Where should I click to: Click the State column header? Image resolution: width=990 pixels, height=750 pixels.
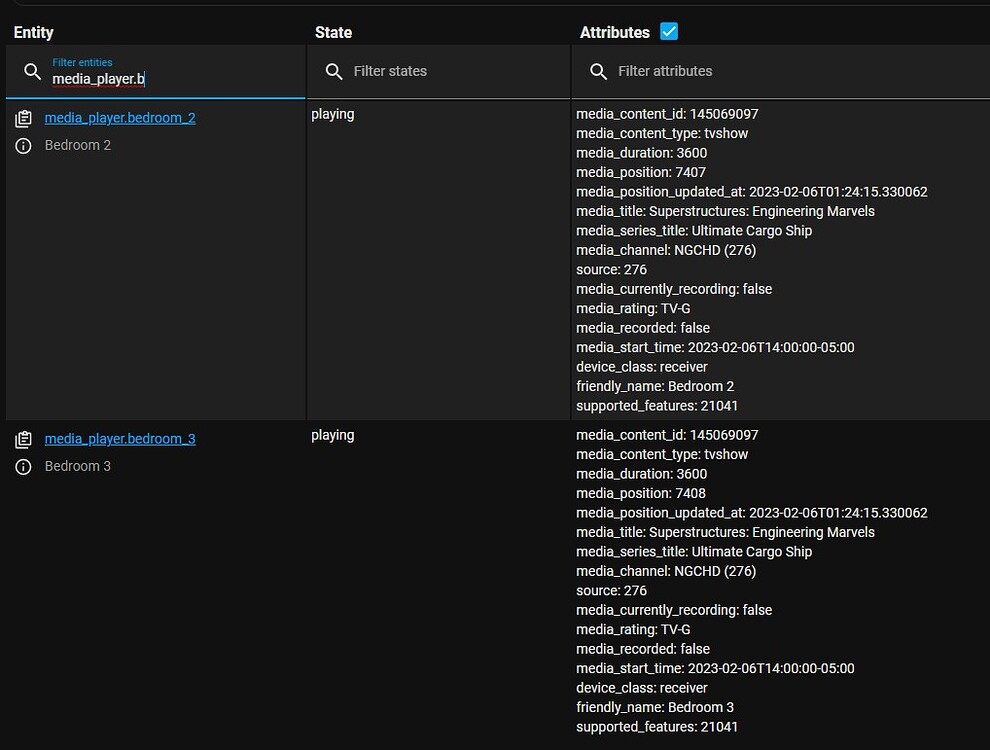(x=333, y=32)
